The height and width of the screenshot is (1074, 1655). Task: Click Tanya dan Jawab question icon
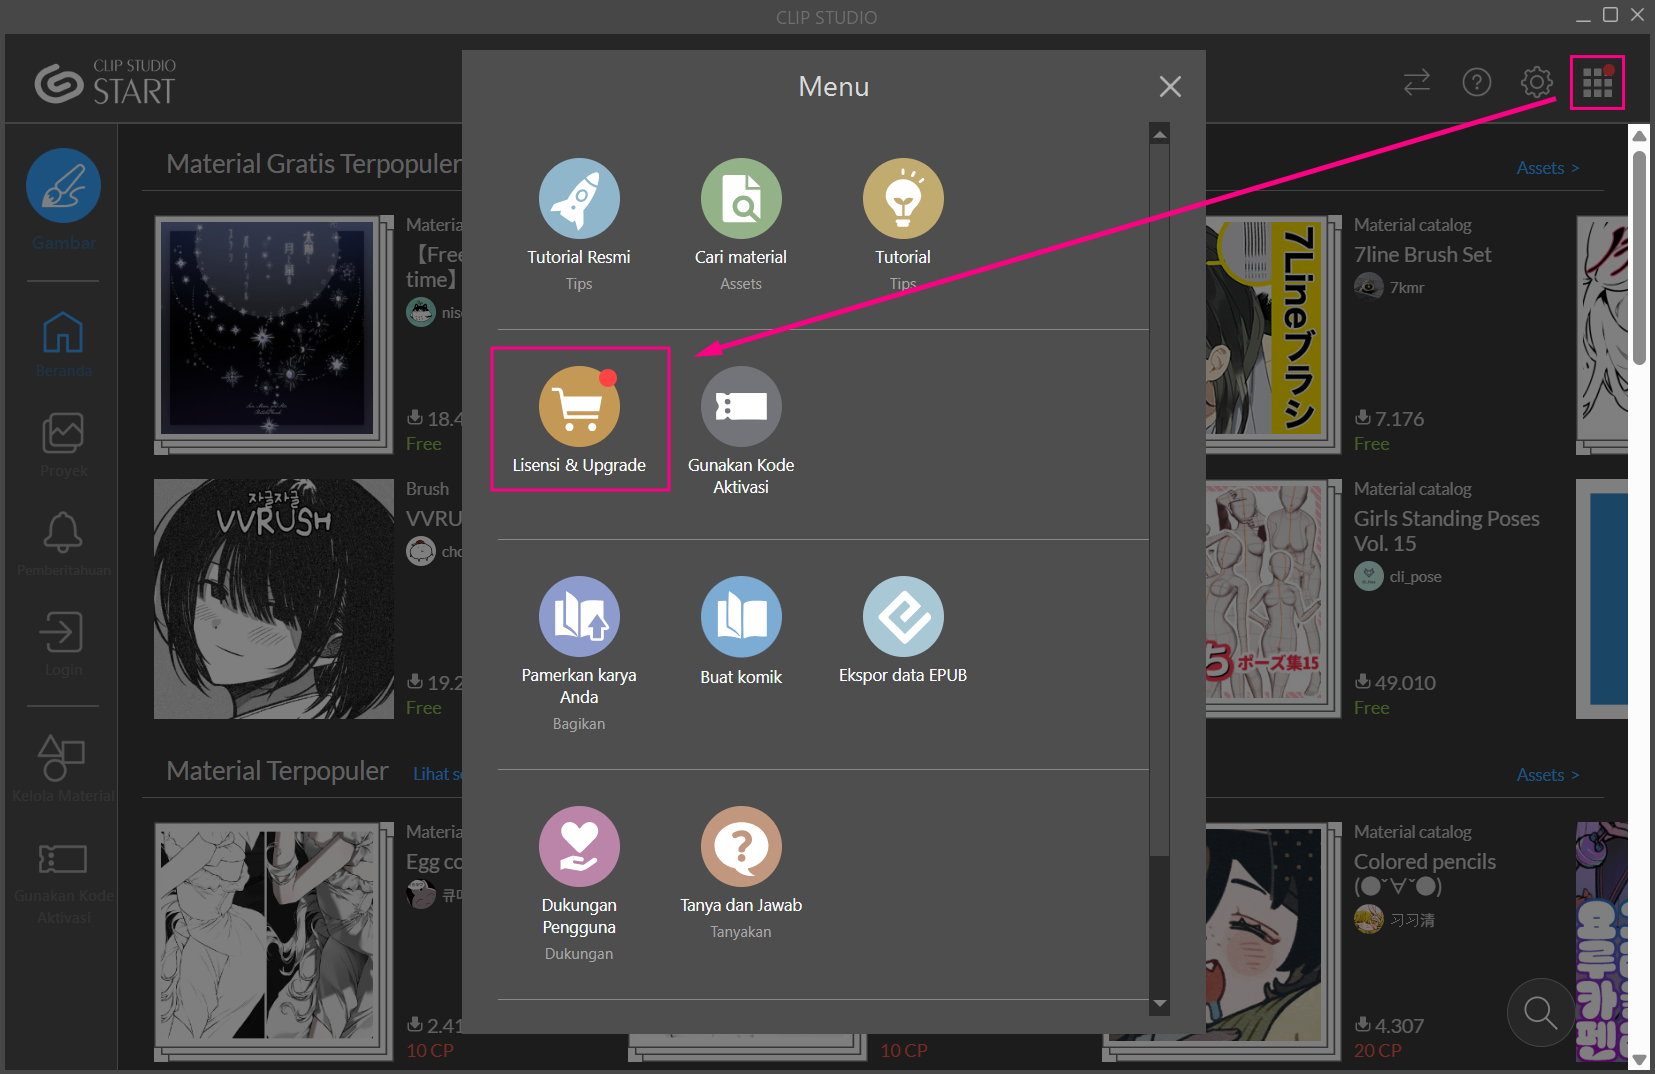[741, 847]
